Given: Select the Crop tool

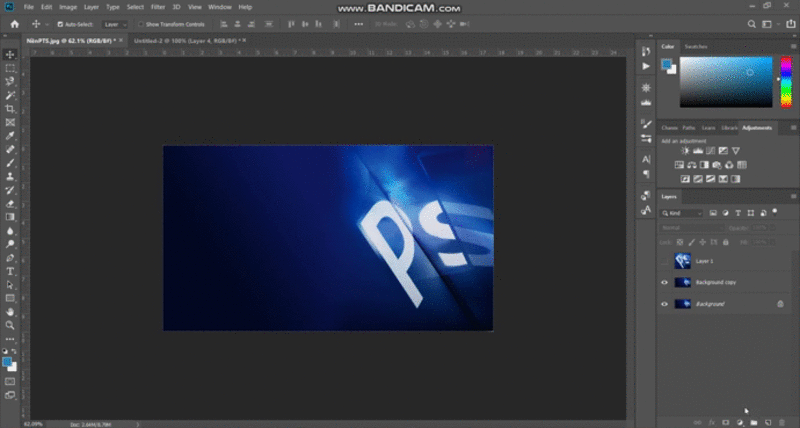Looking at the screenshot, I should (x=10, y=108).
